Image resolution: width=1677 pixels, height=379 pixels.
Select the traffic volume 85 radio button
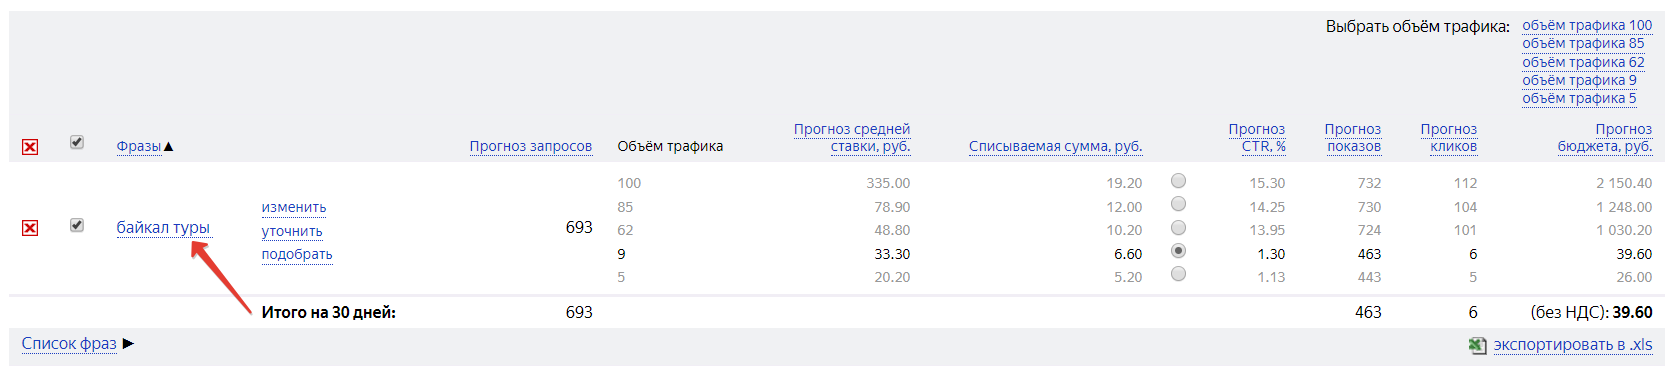click(1178, 204)
